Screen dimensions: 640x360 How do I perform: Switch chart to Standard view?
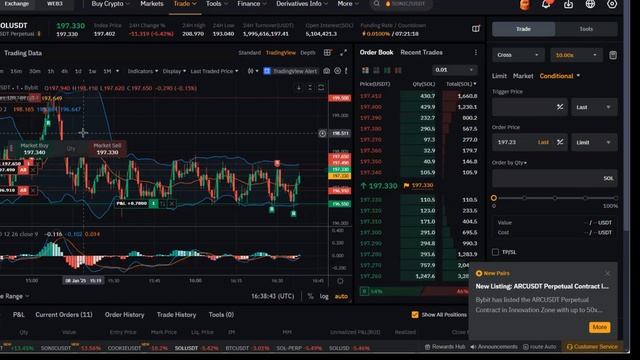249,53
